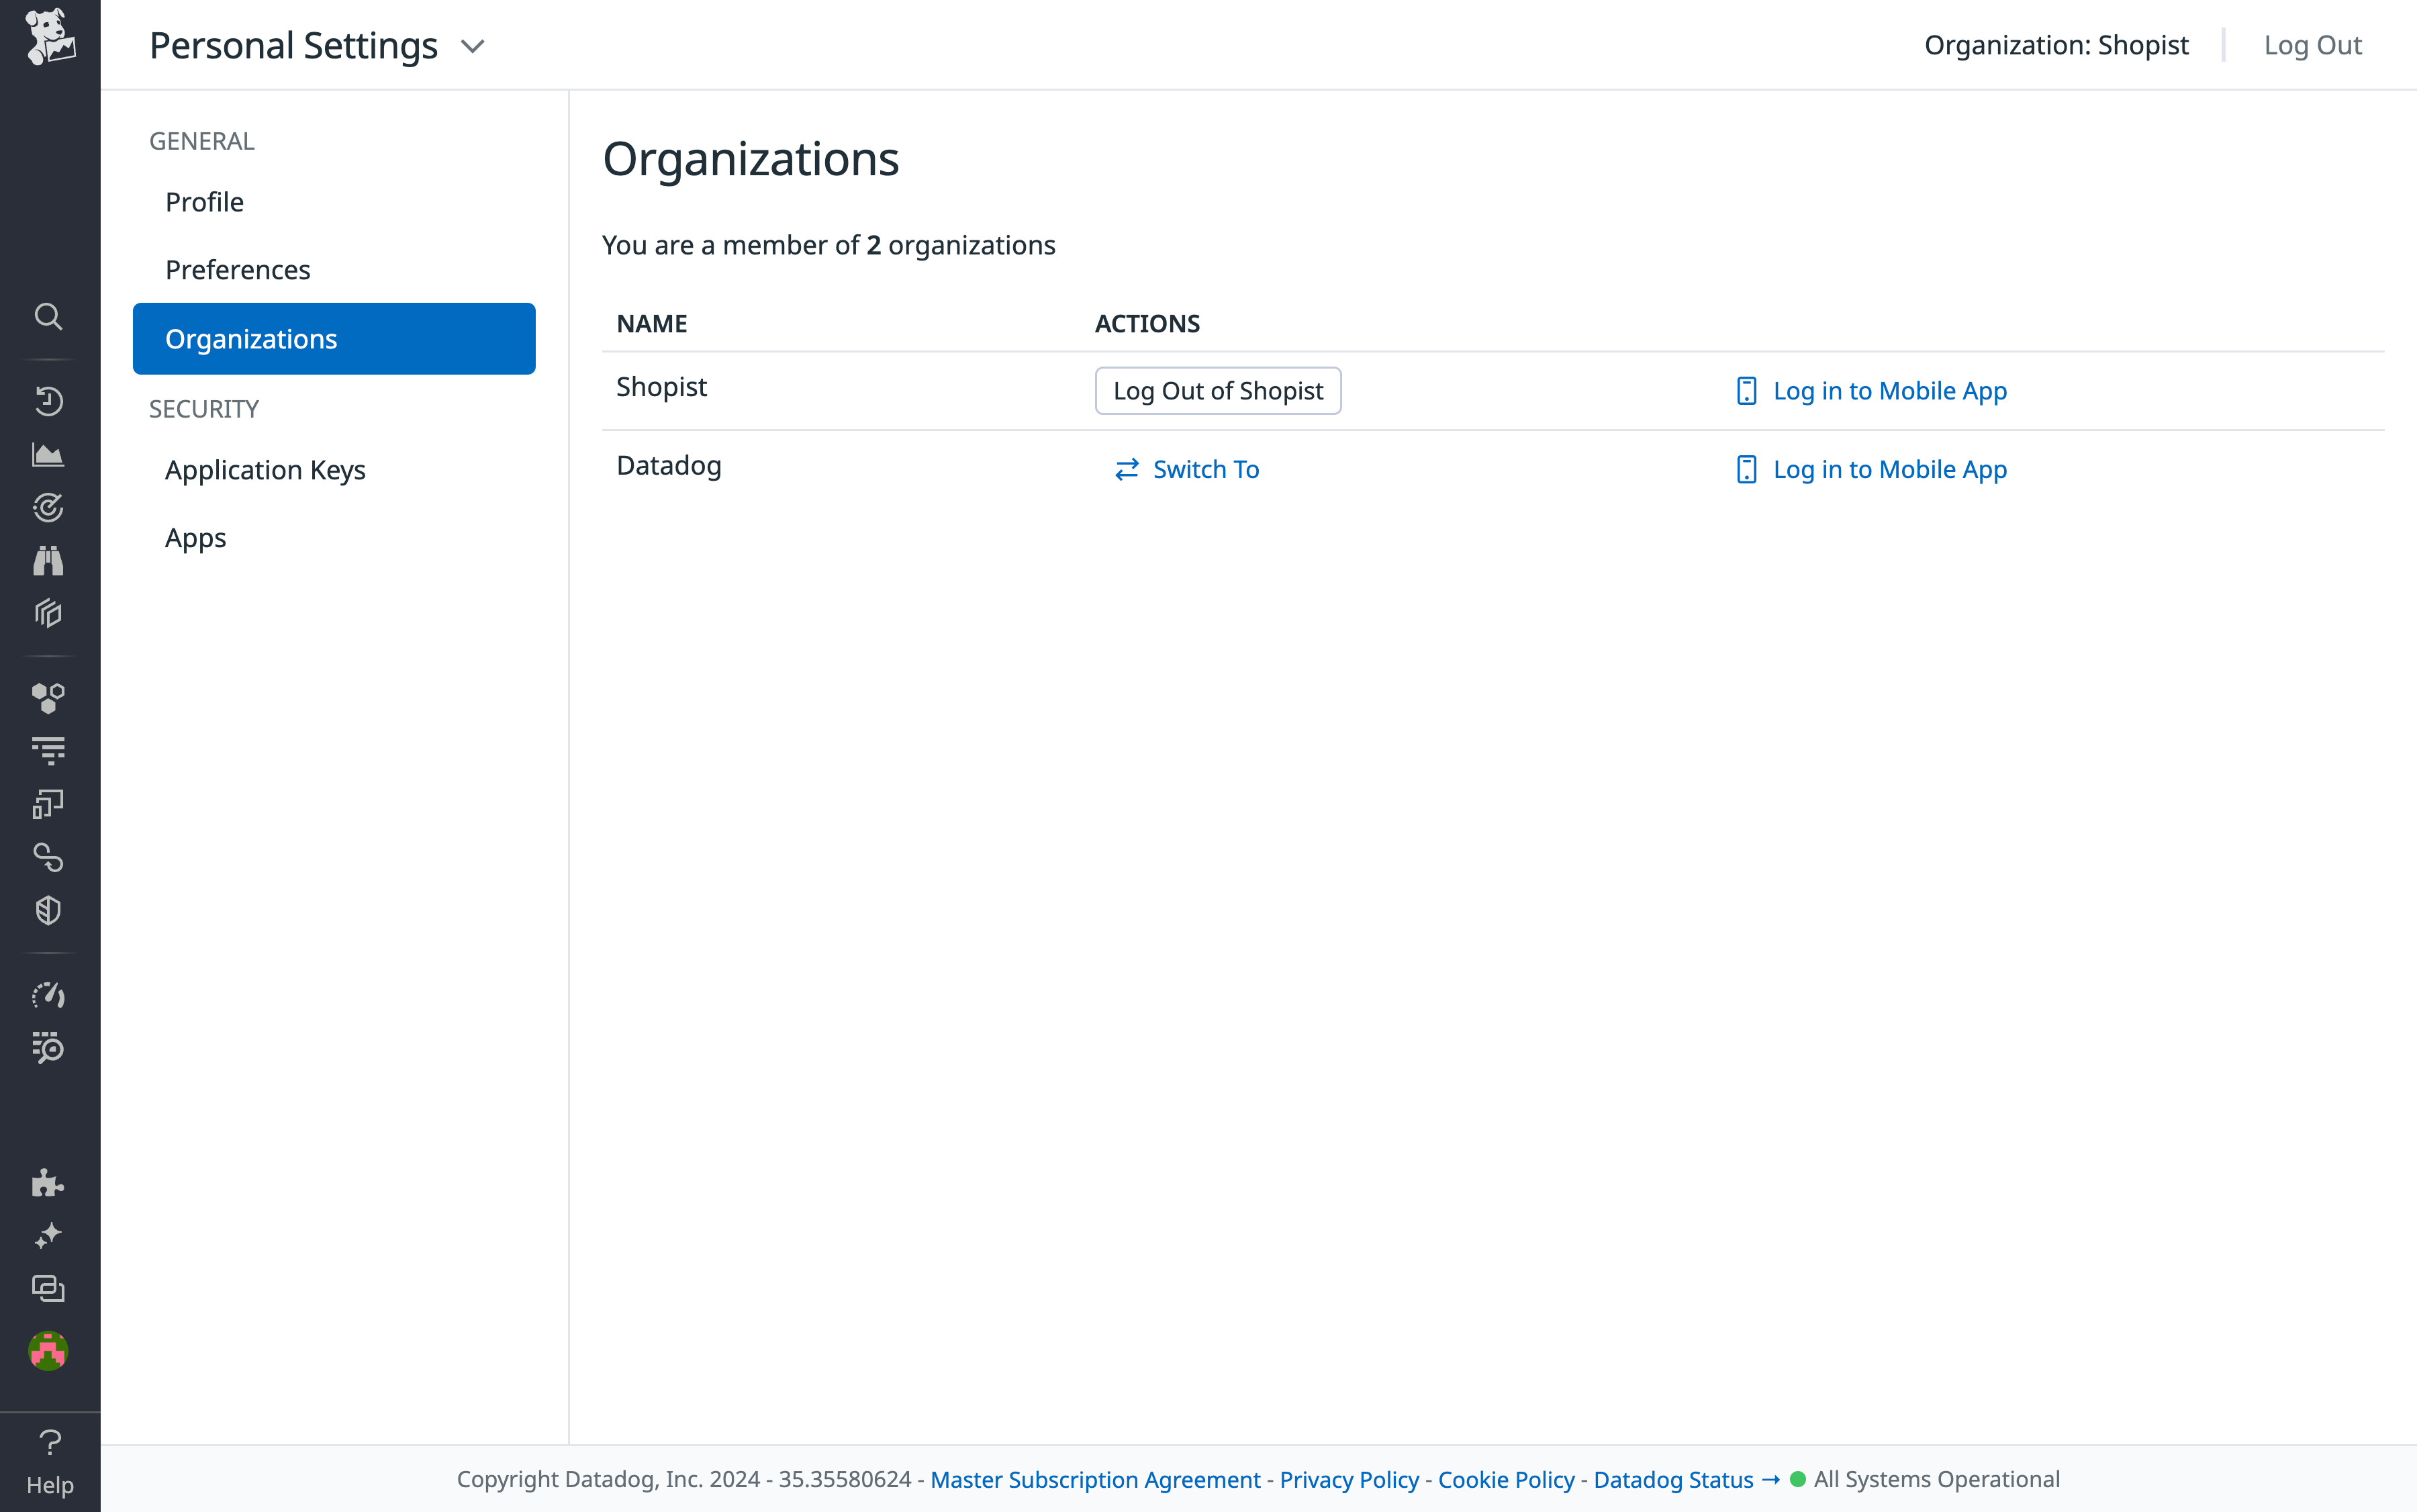This screenshot has width=2417, height=1512.
Task: Open search from the sidebar
Action: [48, 317]
